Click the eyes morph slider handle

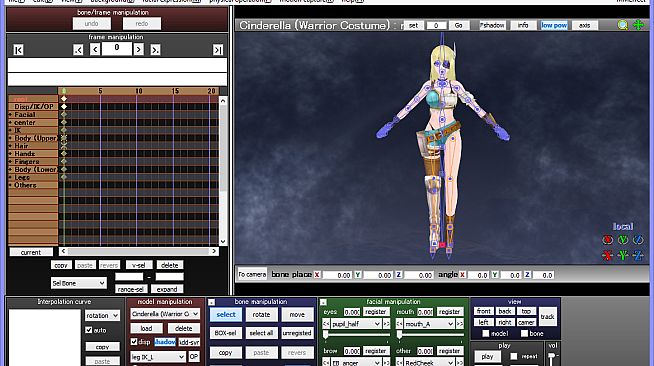(x=325, y=335)
